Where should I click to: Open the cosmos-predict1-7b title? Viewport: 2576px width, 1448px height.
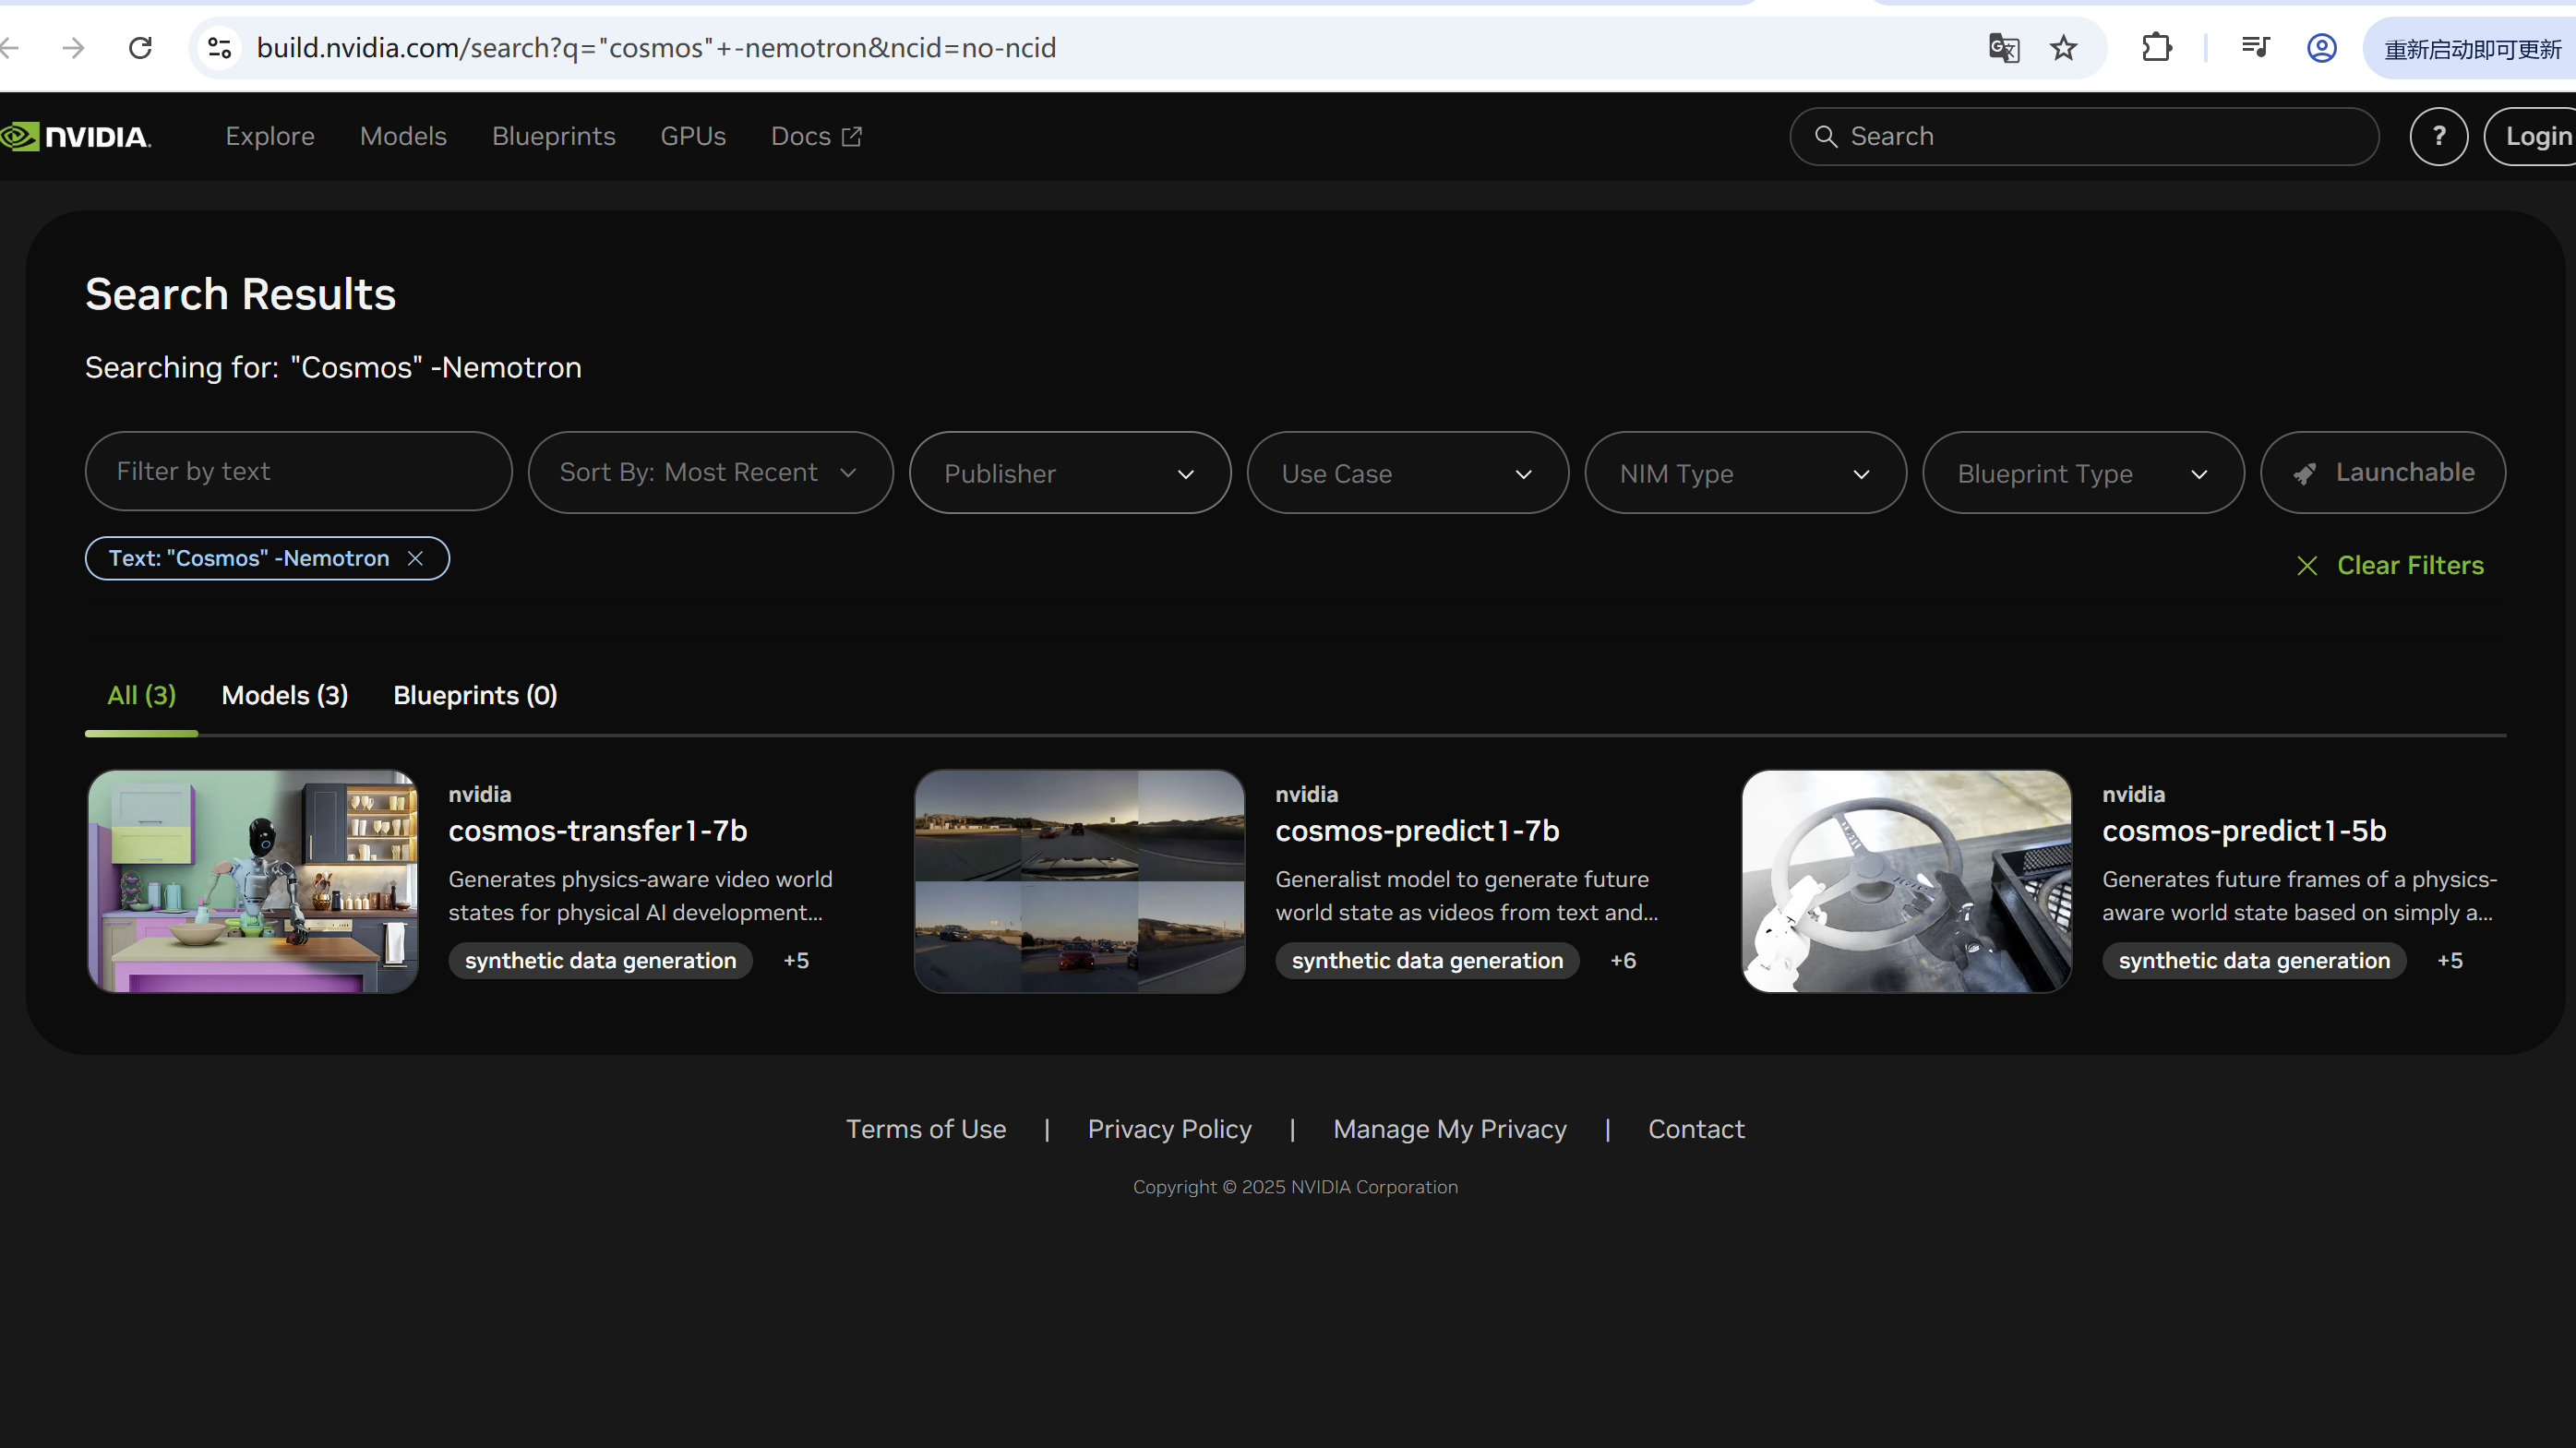(1418, 831)
